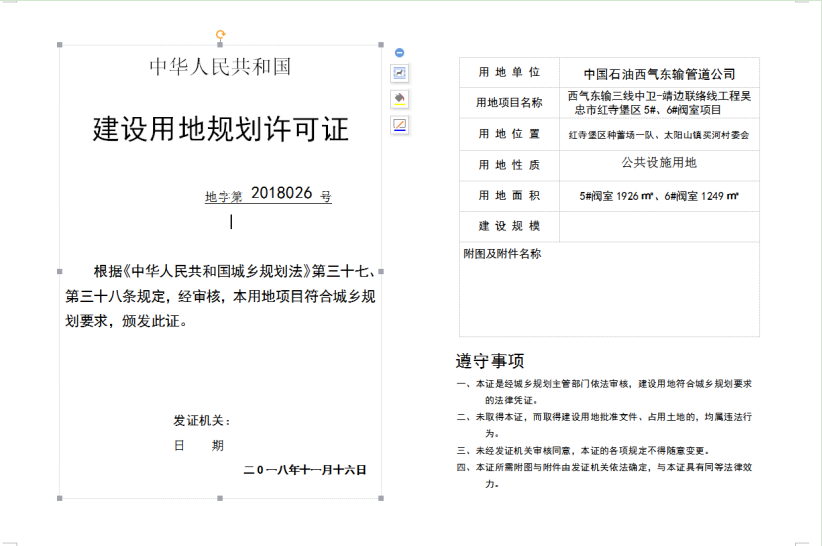Click the 公共设施用地 table cell
The width and height of the screenshot is (822, 546).
(659, 163)
